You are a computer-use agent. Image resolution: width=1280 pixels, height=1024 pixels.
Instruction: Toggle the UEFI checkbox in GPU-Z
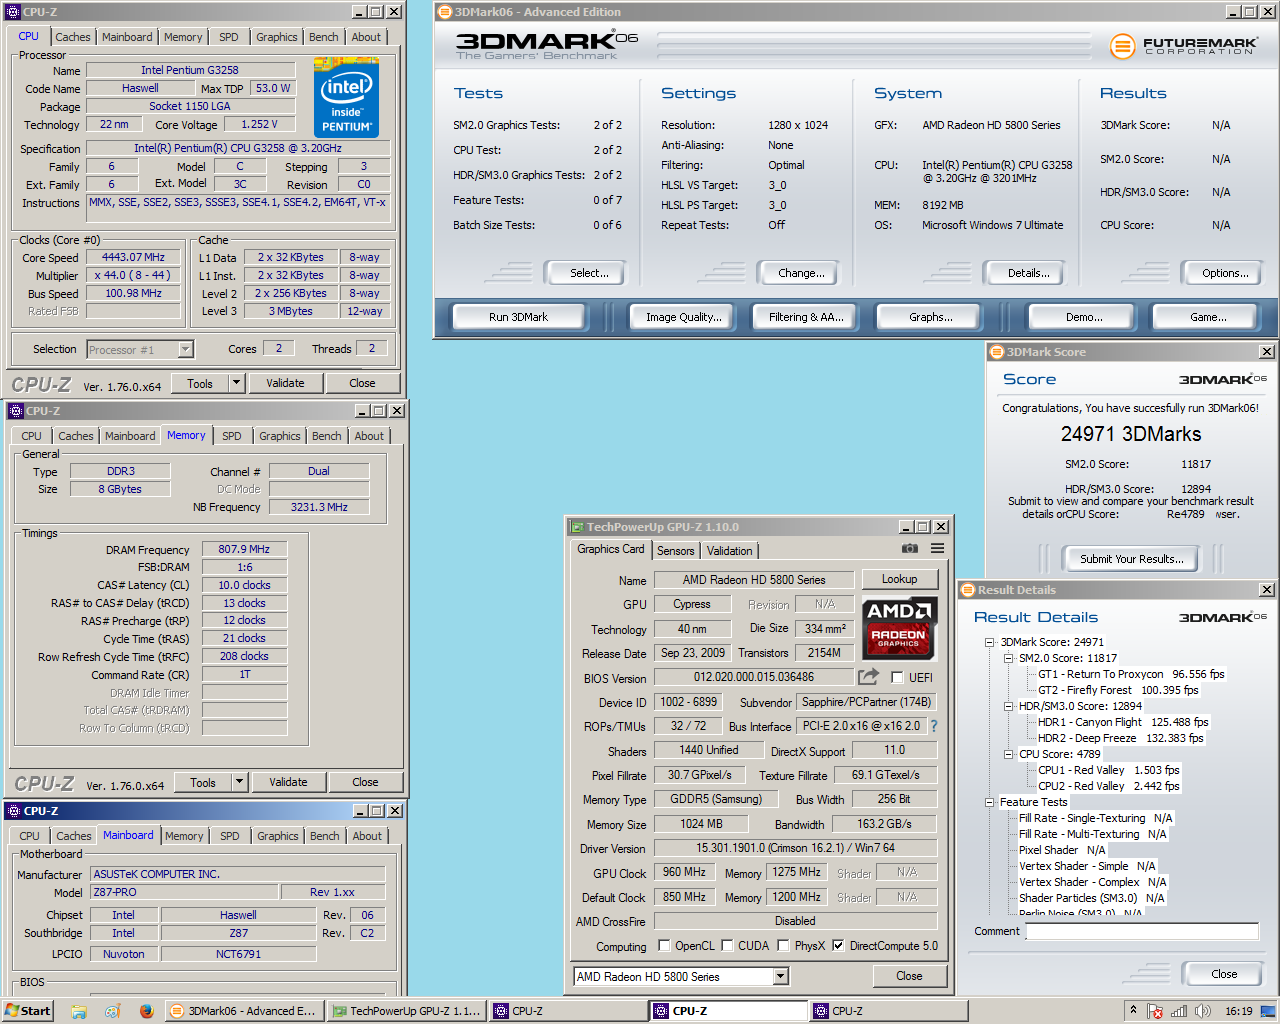pos(897,677)
